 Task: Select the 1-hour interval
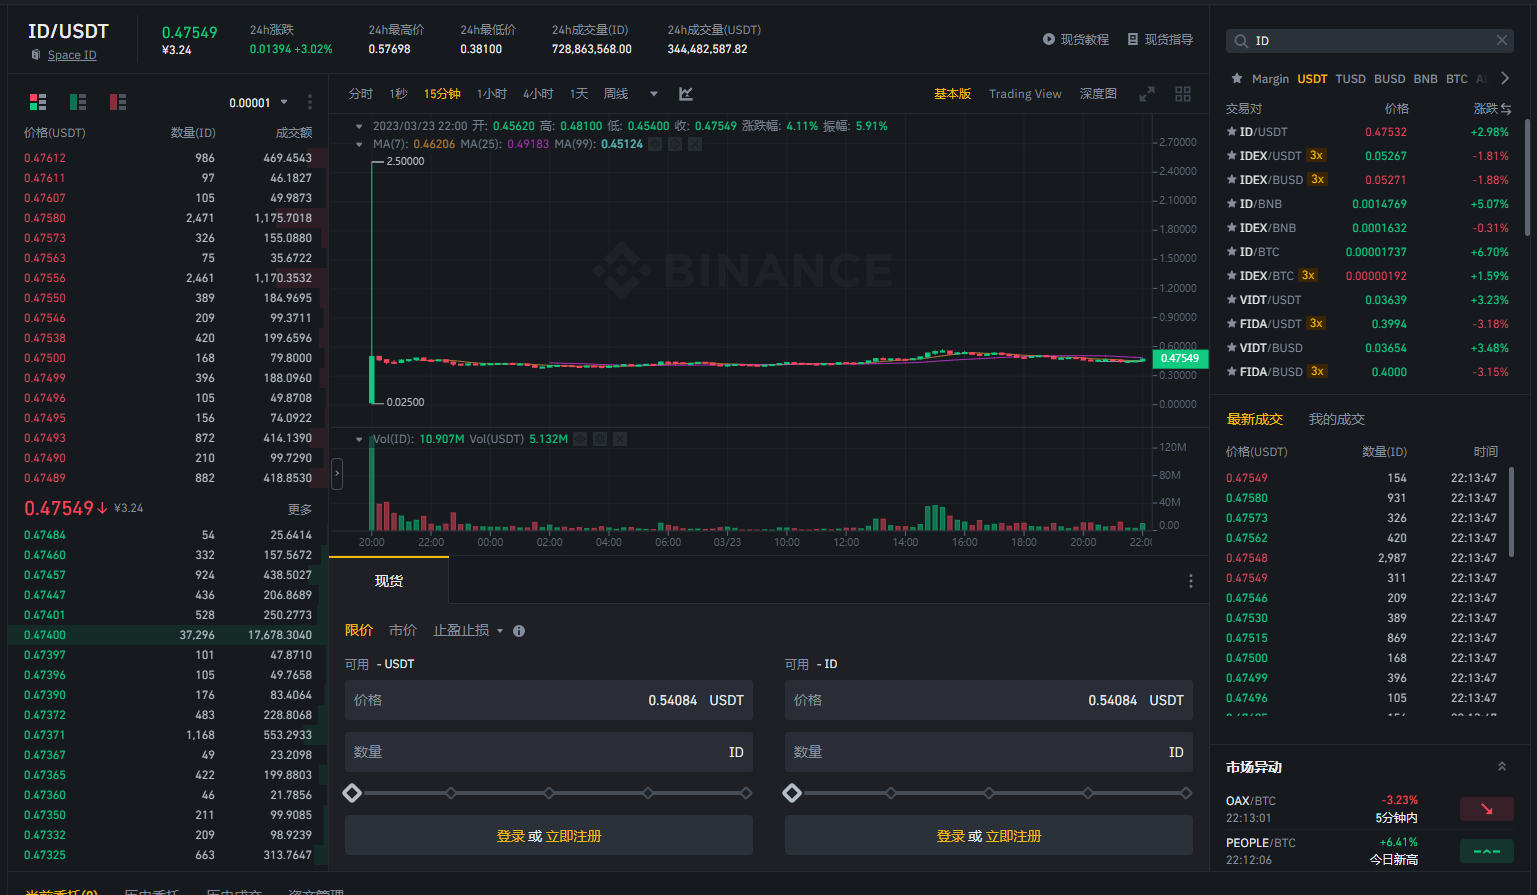pos(492,94)
